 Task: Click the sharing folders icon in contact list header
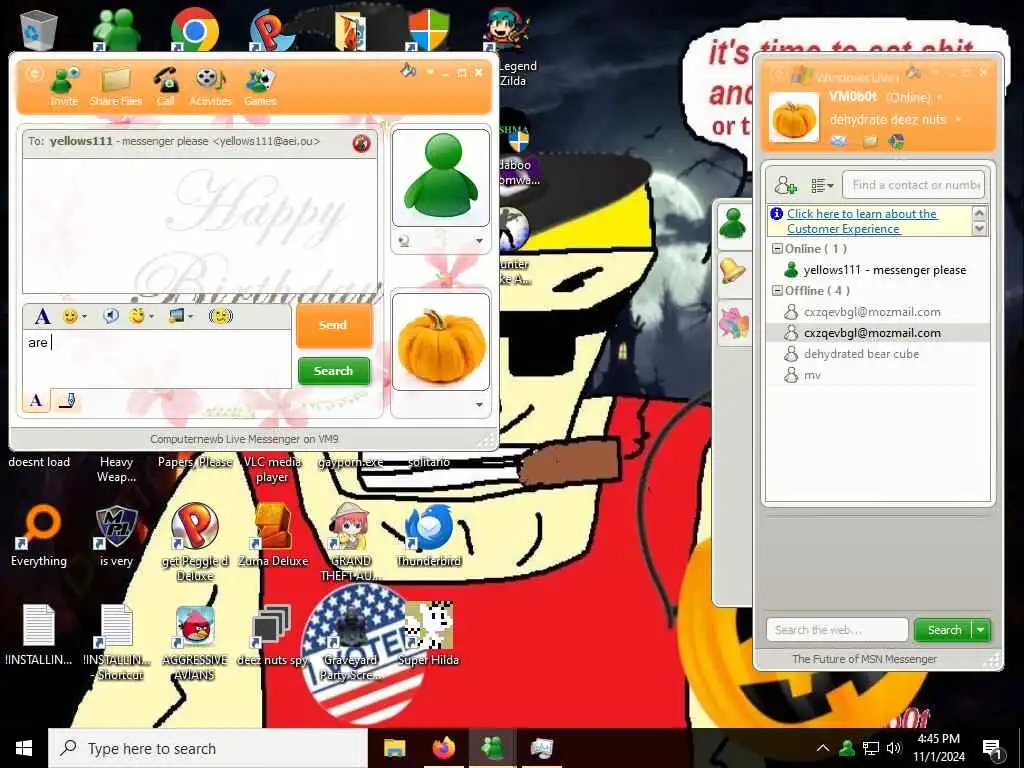click(870, 141)
